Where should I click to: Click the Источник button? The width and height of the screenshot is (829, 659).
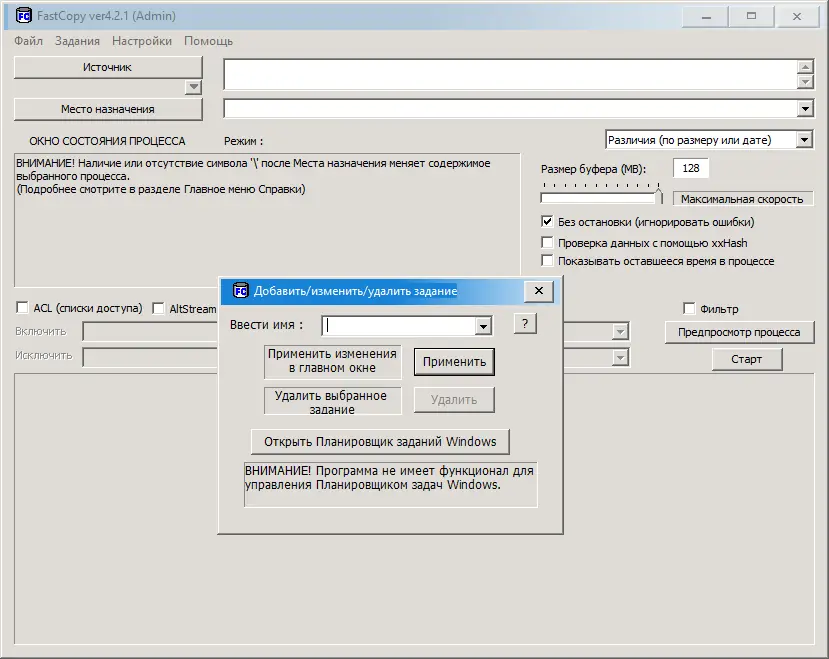[108, 67]
